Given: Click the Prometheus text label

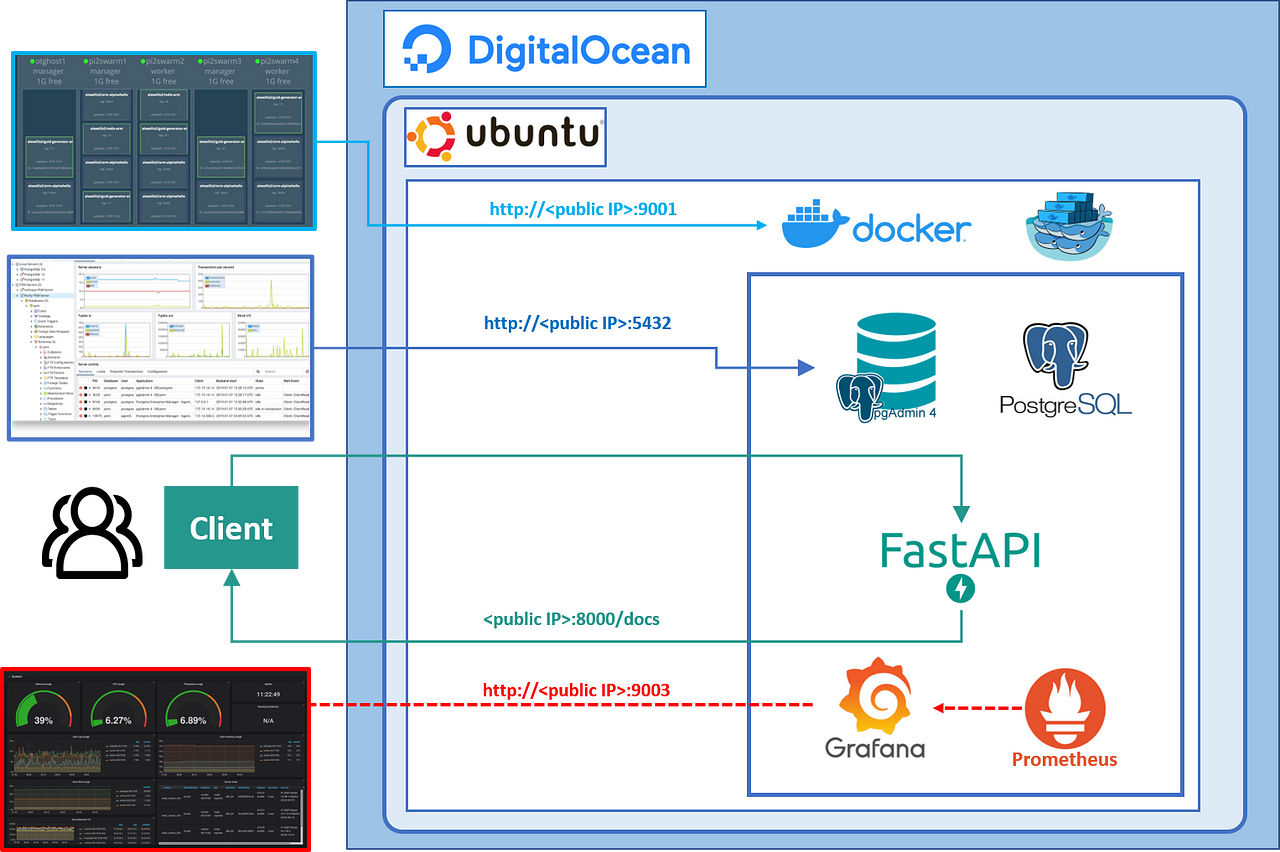Looking at the screenshot, I should (x=1064, y=759).
